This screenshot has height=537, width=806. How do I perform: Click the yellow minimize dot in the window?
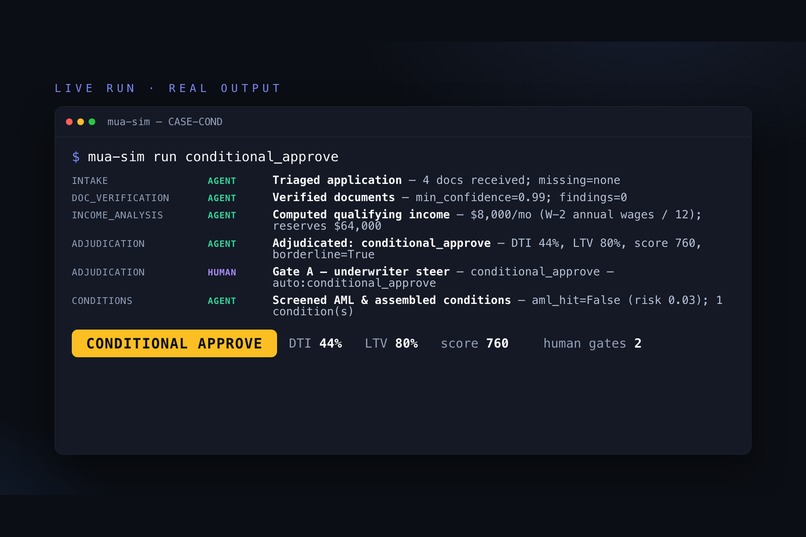(x=80, y=122)
